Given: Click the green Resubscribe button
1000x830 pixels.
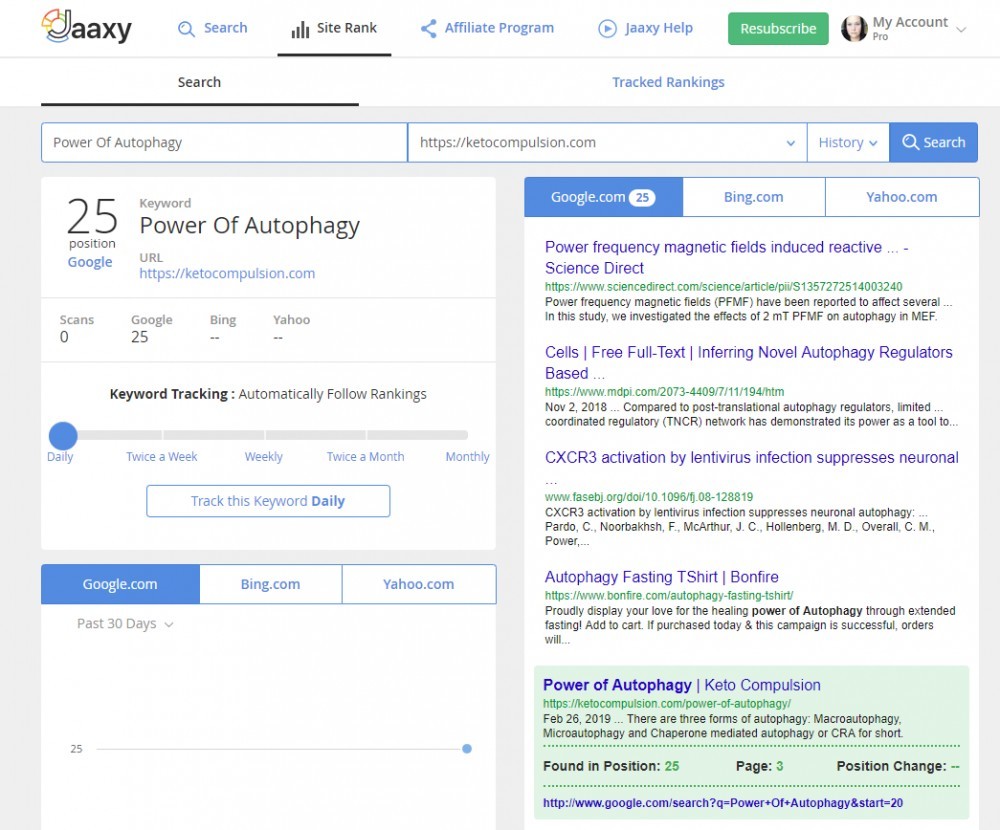Looking at the screenshot, I should coord(778,29).
